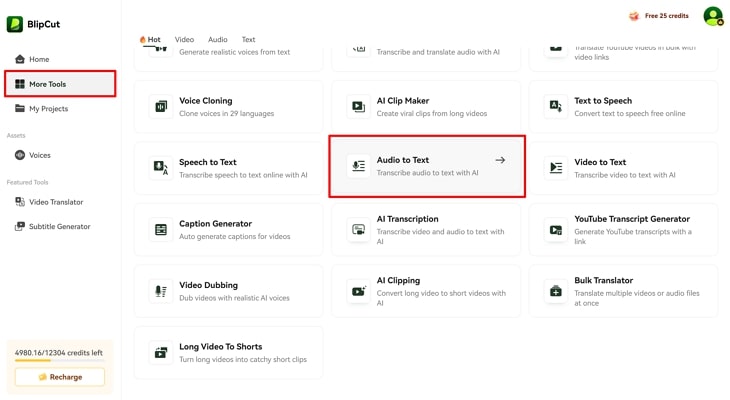Image resolution: width=730 pixels, height=400 pixels.
Task: Open My Projects in the sidebar
Action: point(48,109)
